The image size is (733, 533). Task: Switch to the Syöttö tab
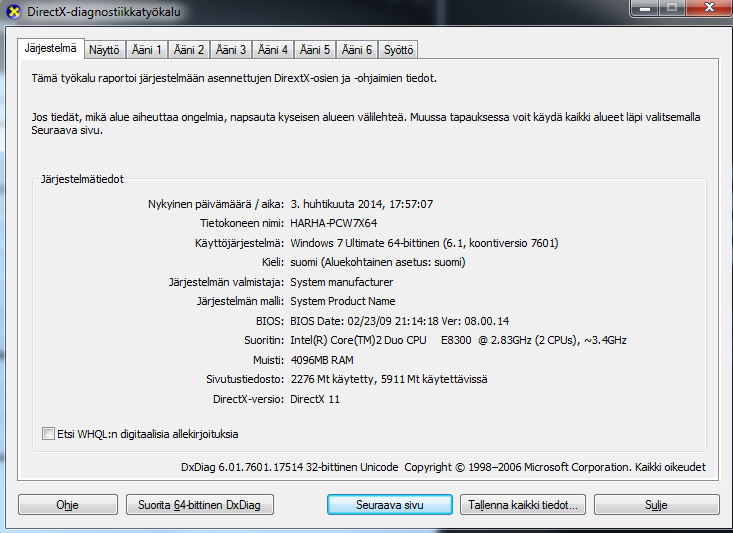[398, 50]
